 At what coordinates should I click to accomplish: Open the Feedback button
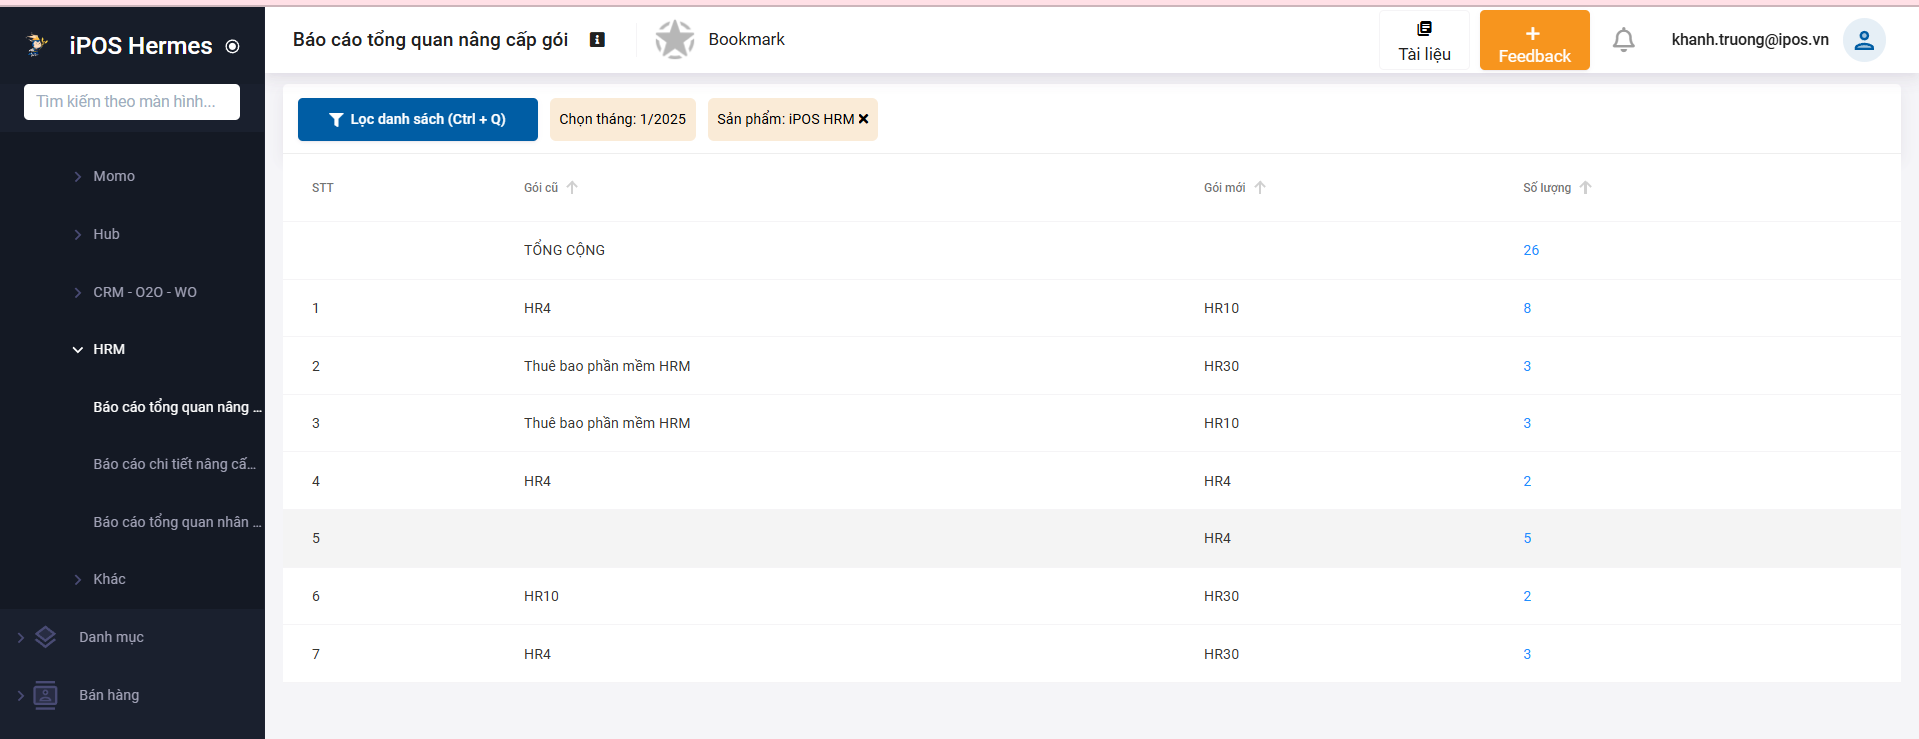tap(1534, 40)
